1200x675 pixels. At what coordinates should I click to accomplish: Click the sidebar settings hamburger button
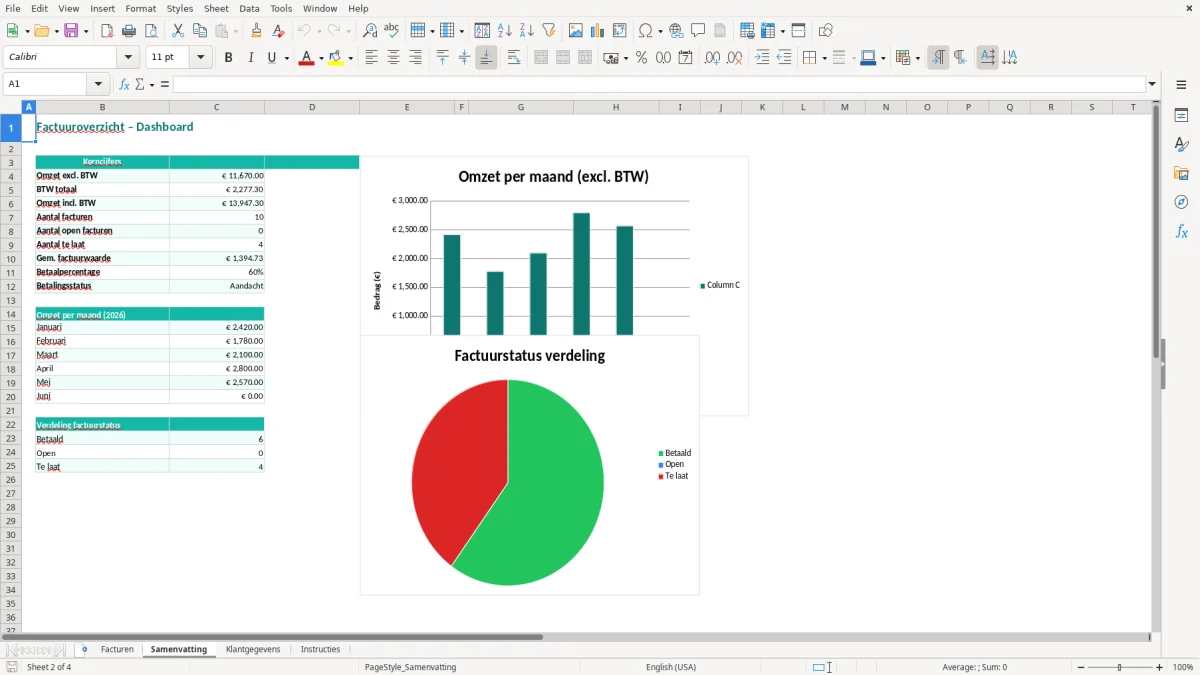coord(1182,85)
